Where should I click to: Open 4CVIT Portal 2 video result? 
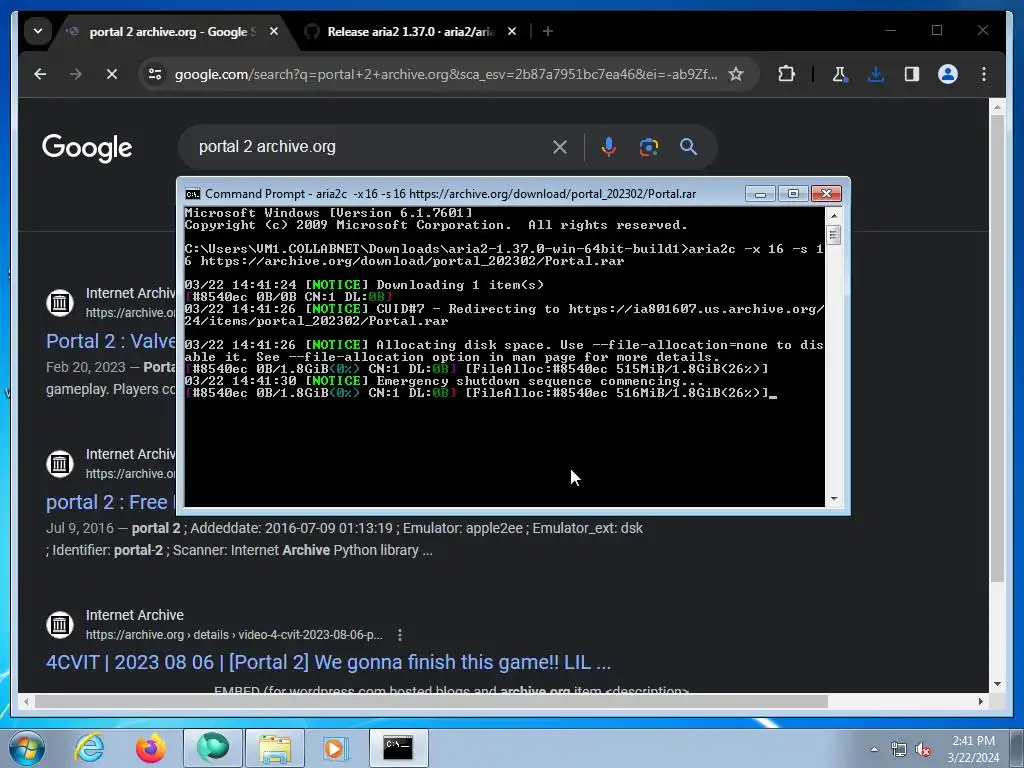(x=328, y=662)
